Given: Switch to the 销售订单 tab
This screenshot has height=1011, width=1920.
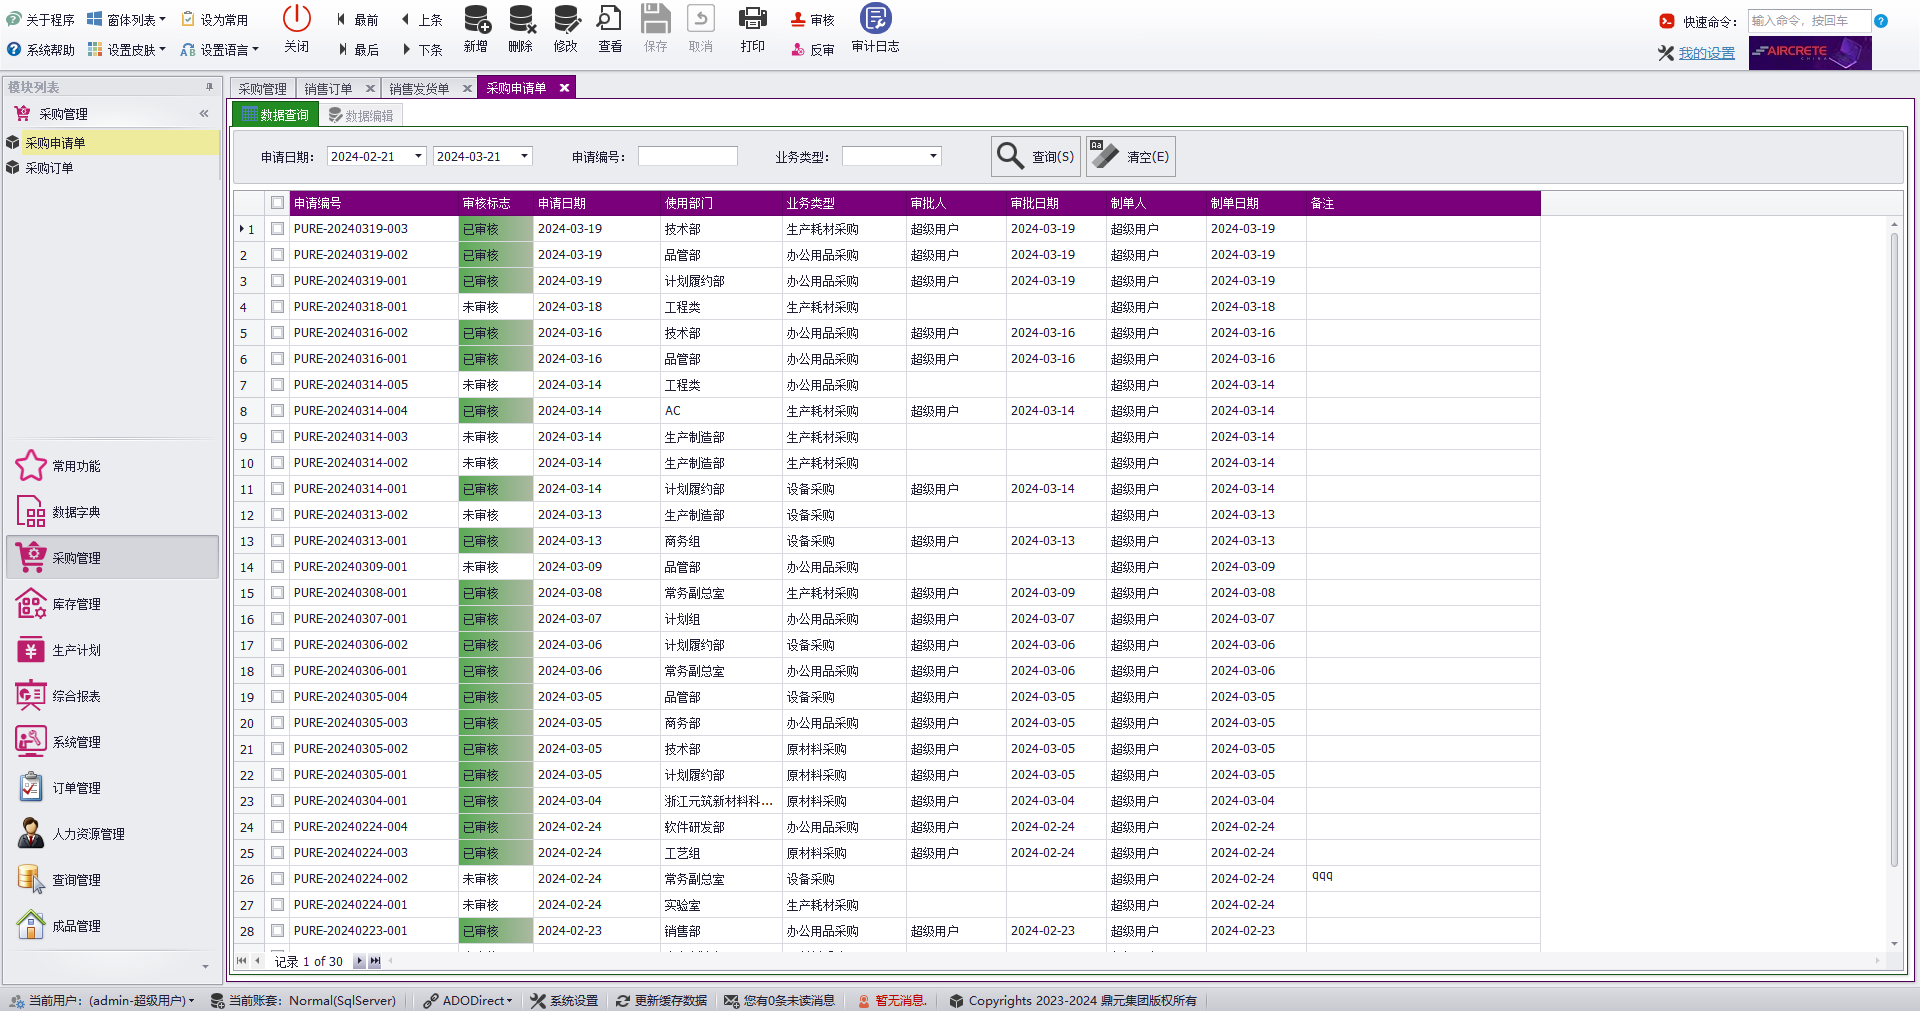Looking at the screenshot, I should [329, 89].
